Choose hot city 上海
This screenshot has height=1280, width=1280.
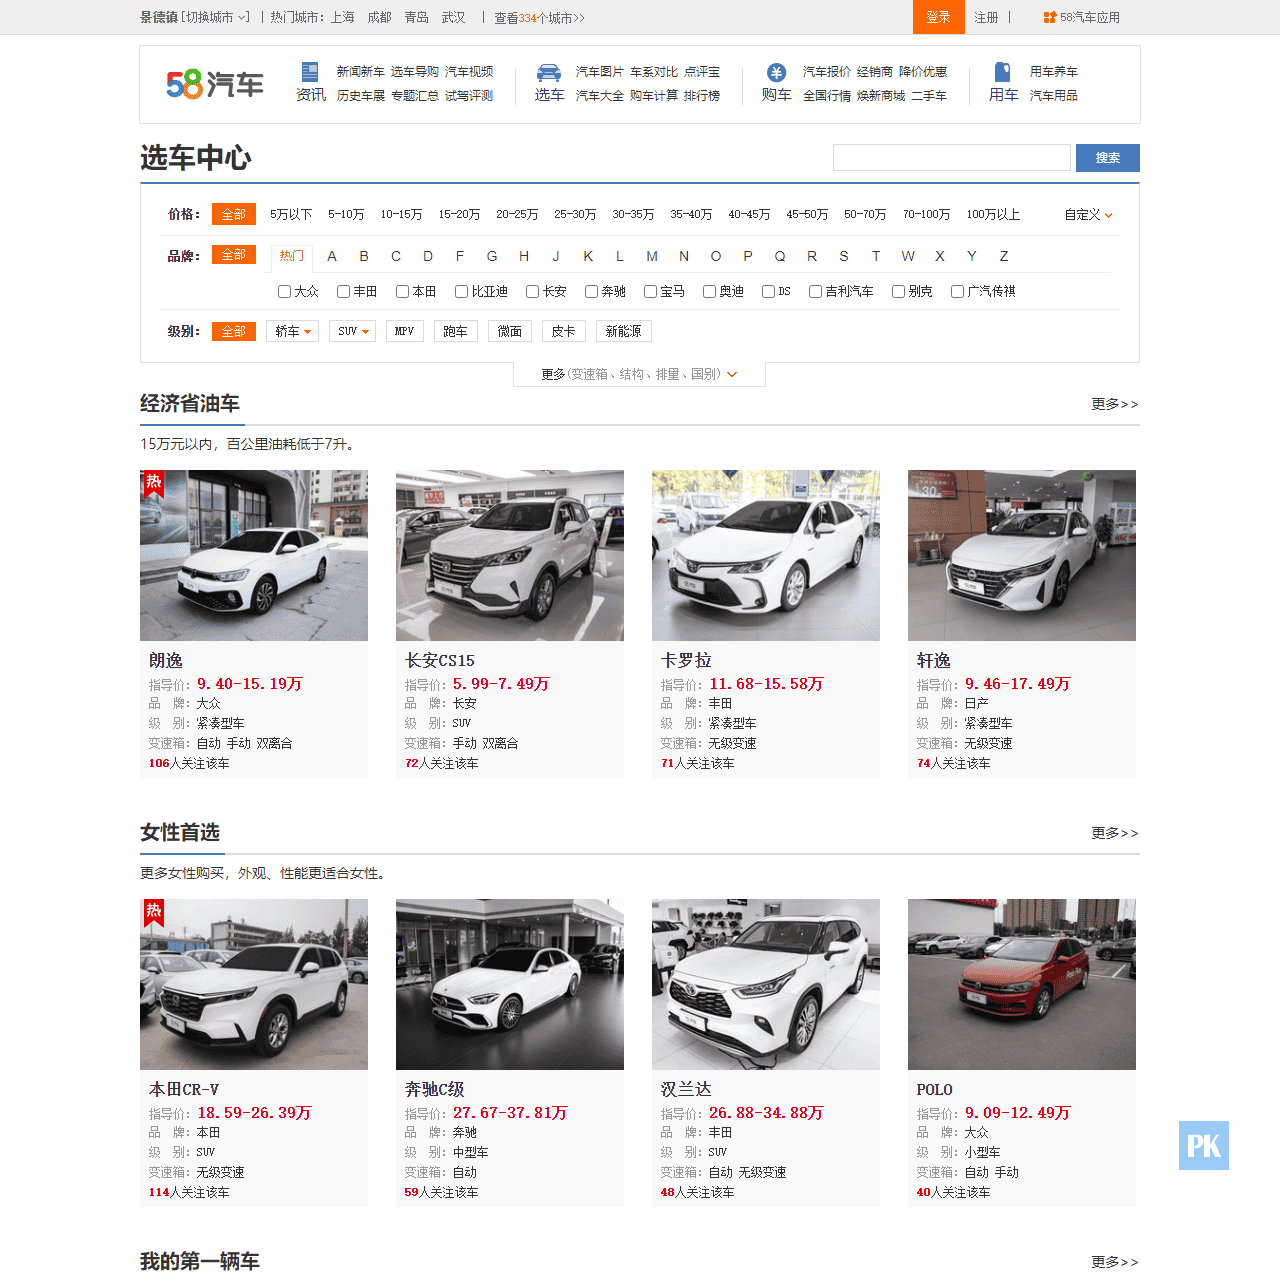[x=343, y=17]
